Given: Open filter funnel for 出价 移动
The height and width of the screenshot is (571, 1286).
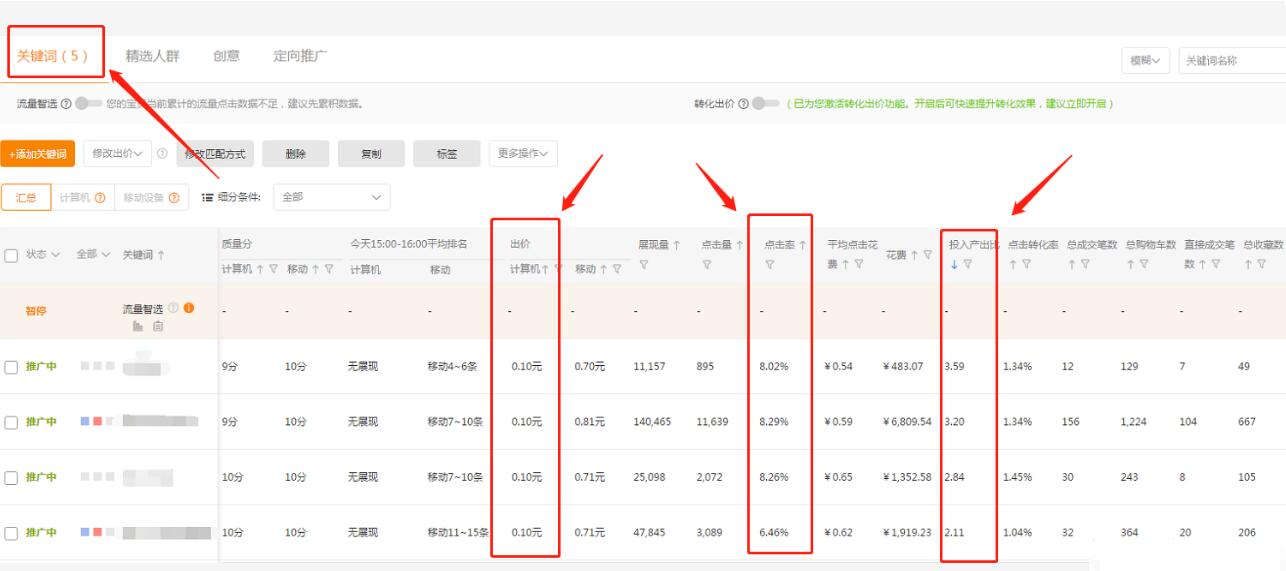Looking at the screenshot, I should 615,267.
